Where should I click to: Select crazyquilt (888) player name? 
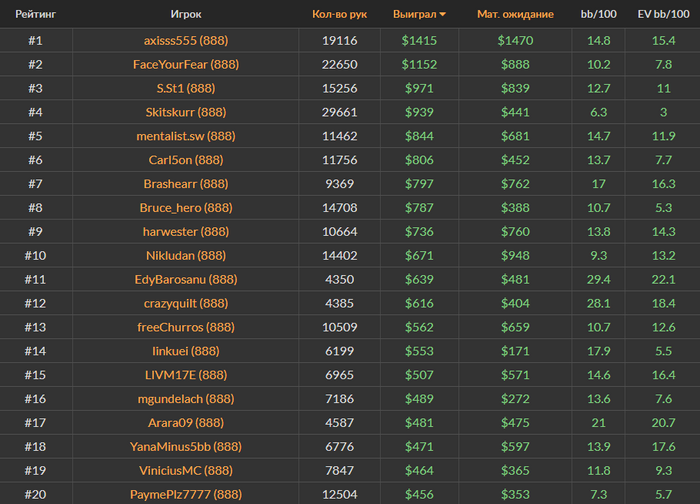click(x=185, y=303)
